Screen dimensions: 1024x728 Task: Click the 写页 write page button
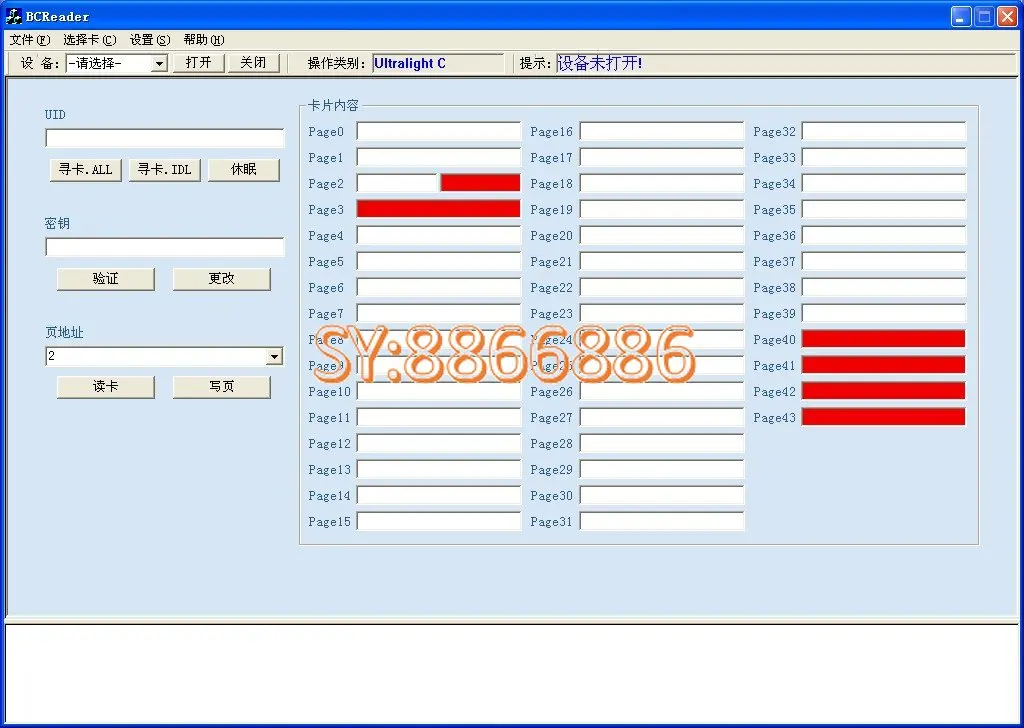coord(221,387)
